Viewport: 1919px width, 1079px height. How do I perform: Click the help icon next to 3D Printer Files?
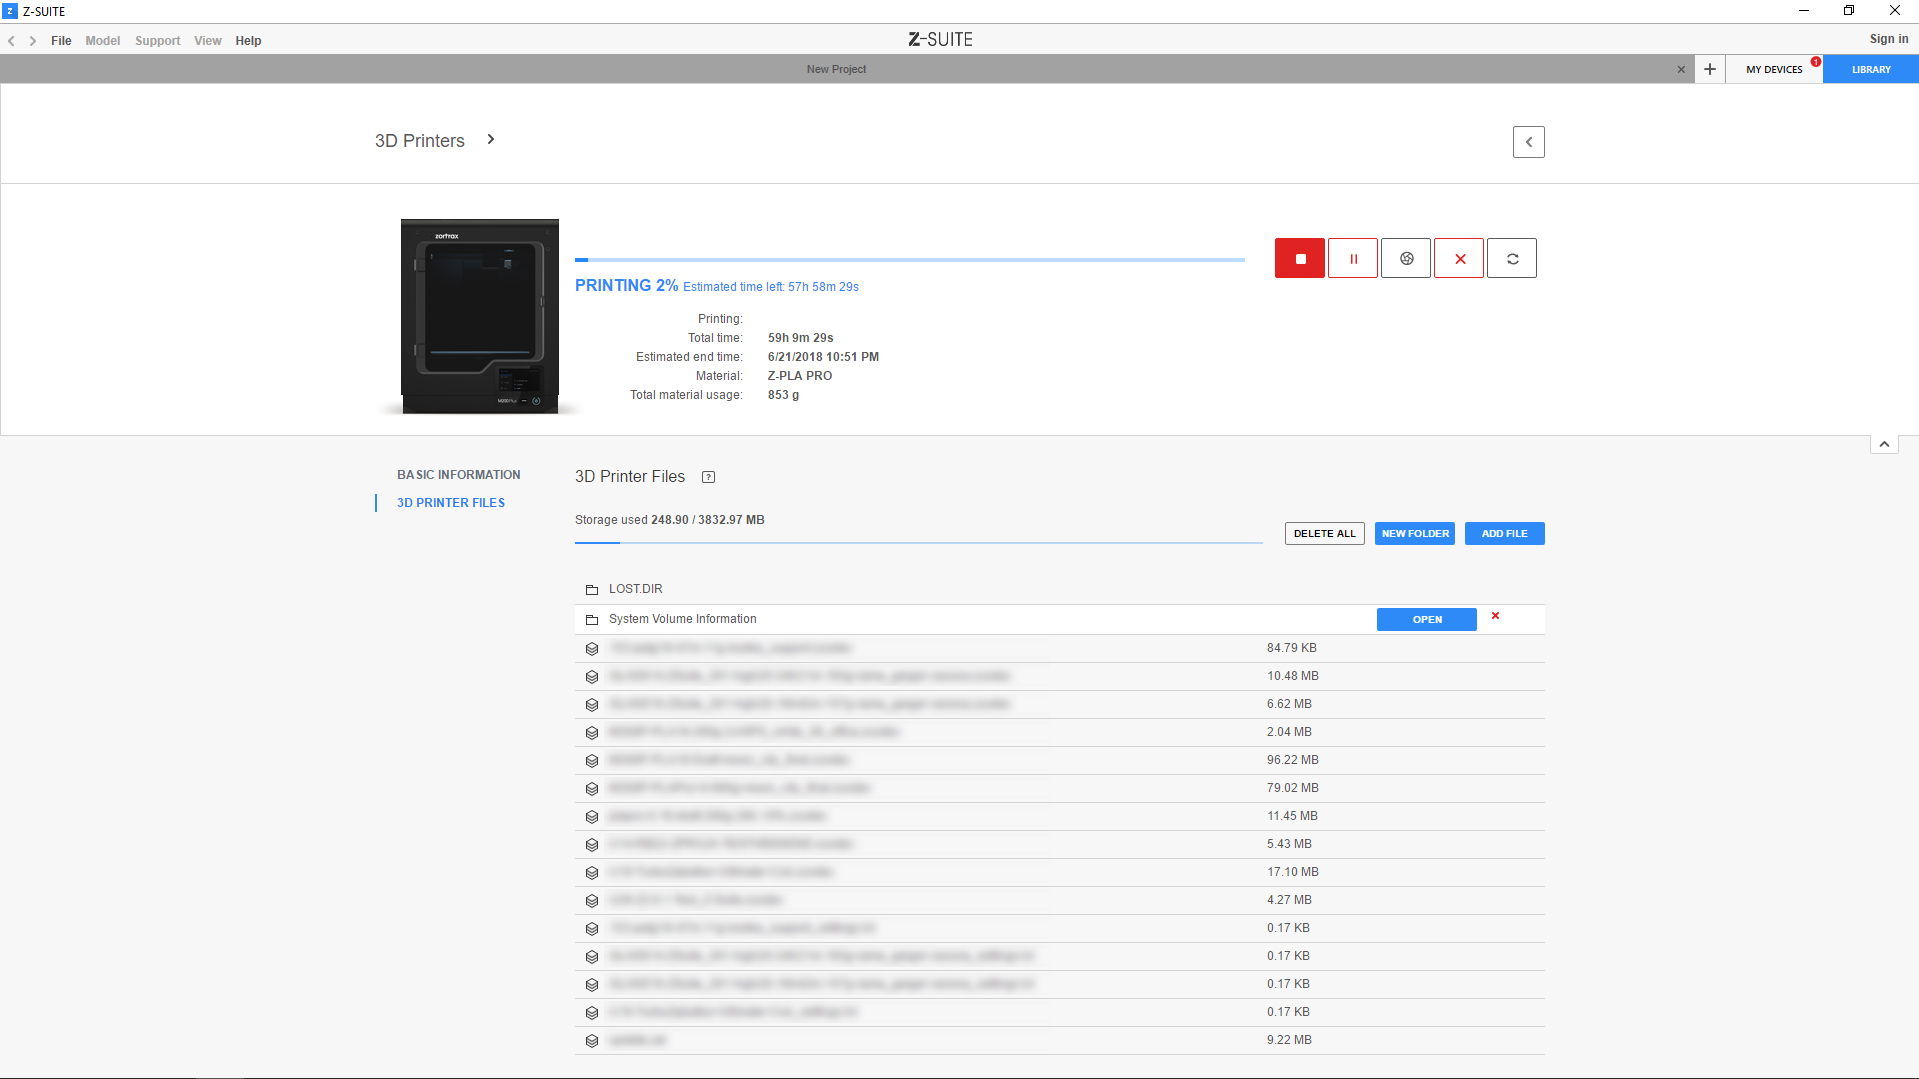point(708,477)
